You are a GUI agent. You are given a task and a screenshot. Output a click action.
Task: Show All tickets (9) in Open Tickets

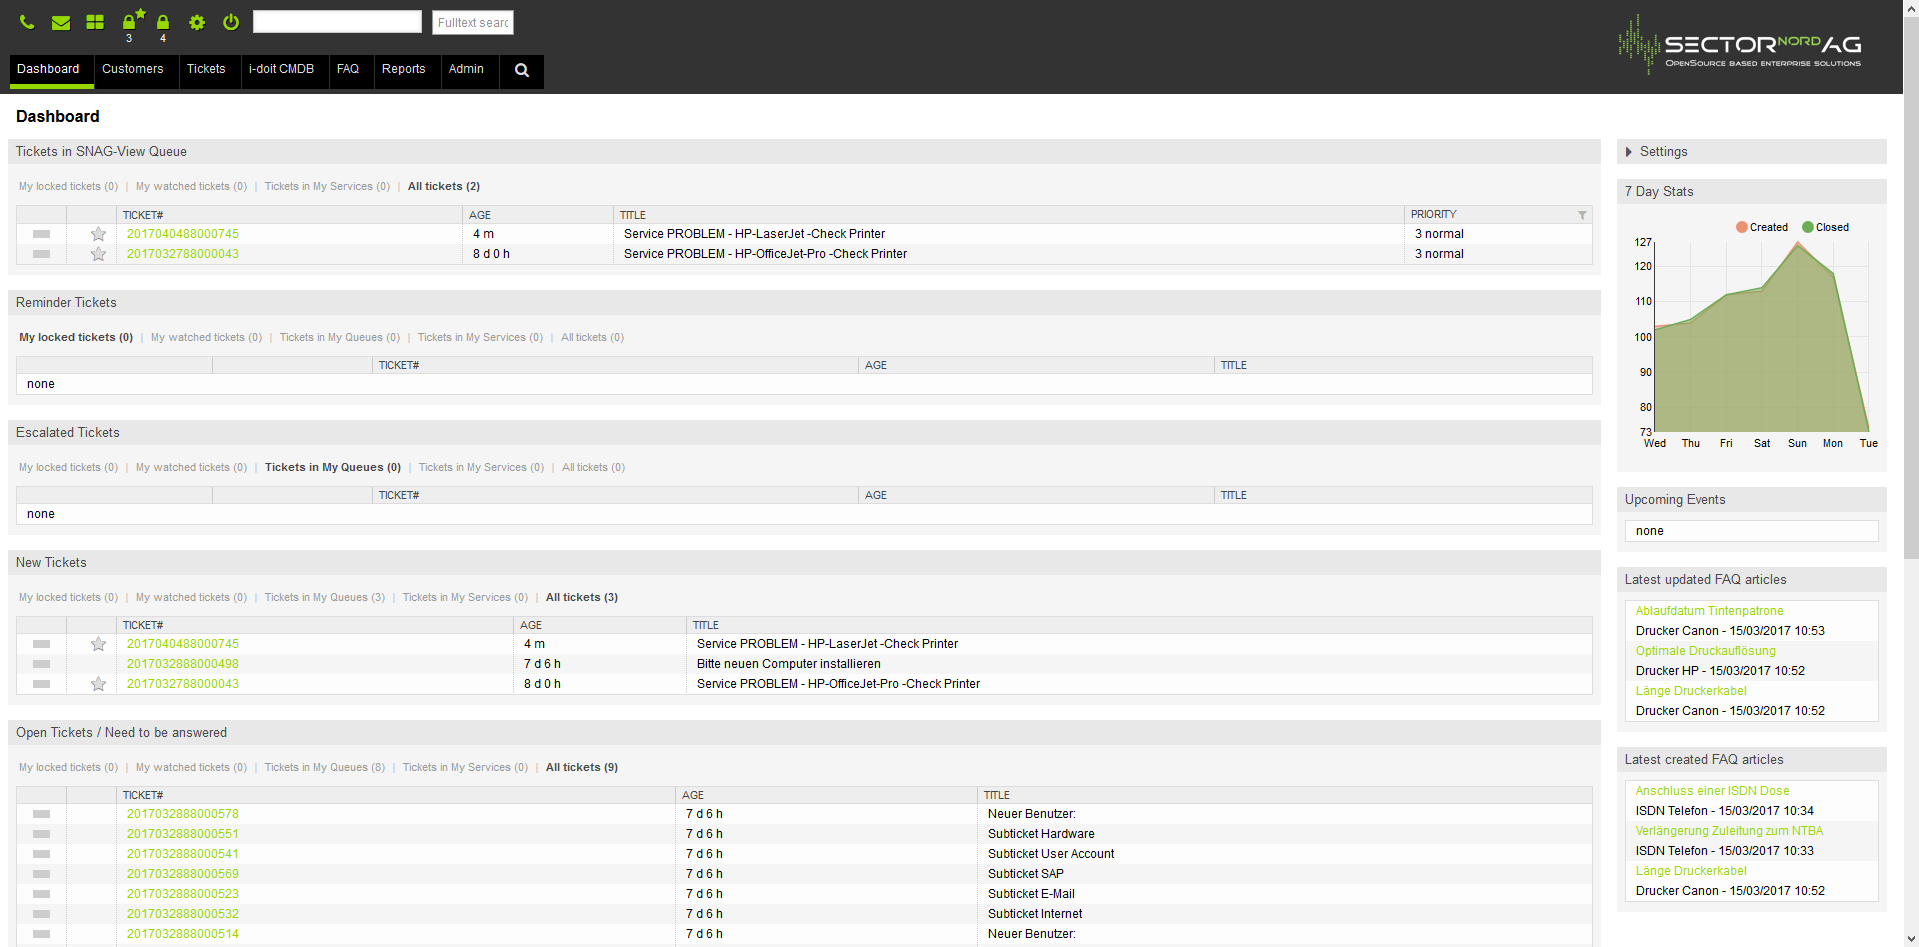pyautogui.click(x=582, y=767)
